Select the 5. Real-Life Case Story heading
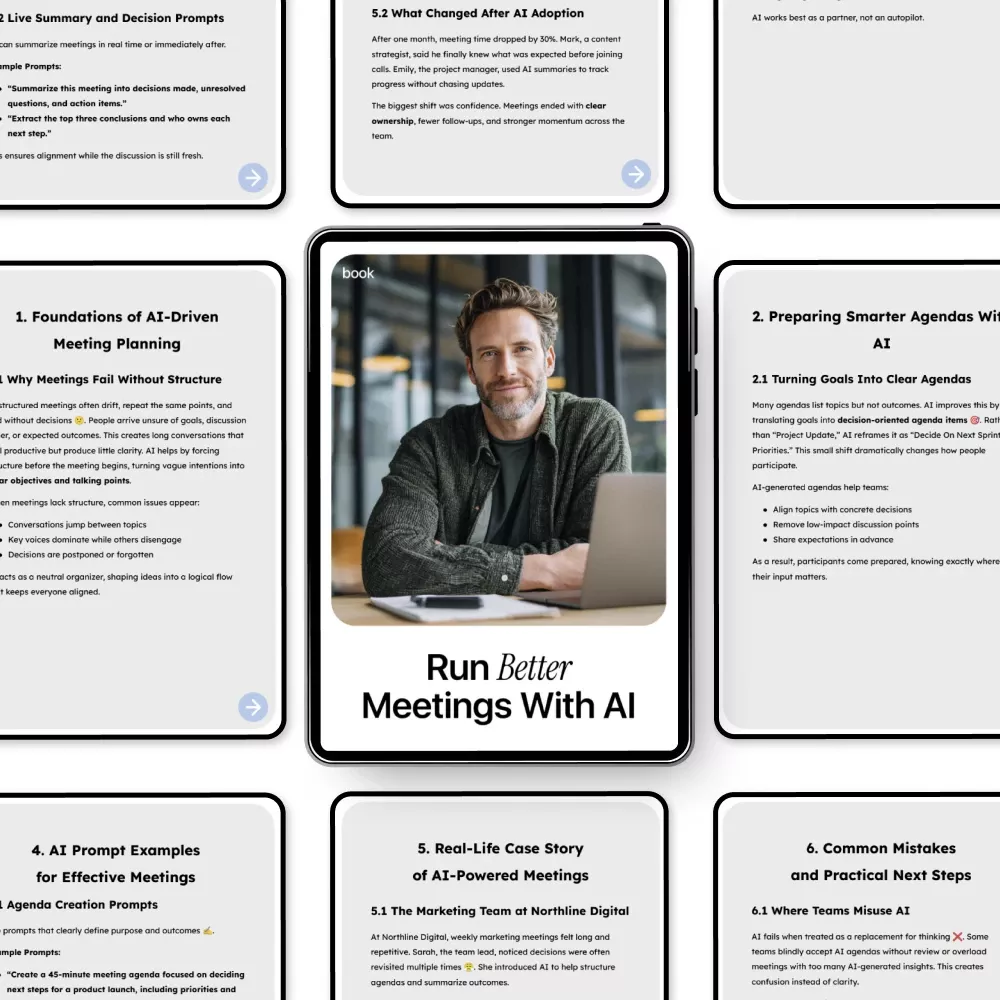 500,861
